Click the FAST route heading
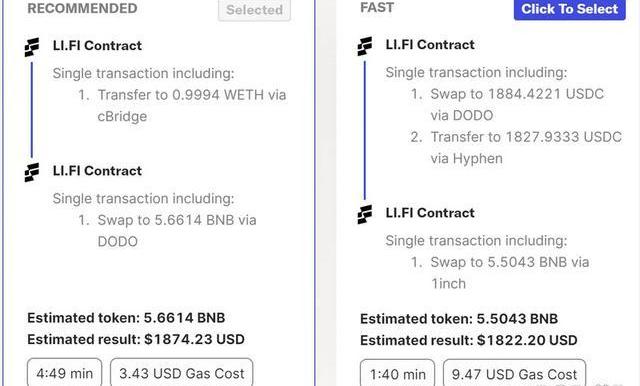This screenshot has height=386, width=640. [x=377, y=7]
